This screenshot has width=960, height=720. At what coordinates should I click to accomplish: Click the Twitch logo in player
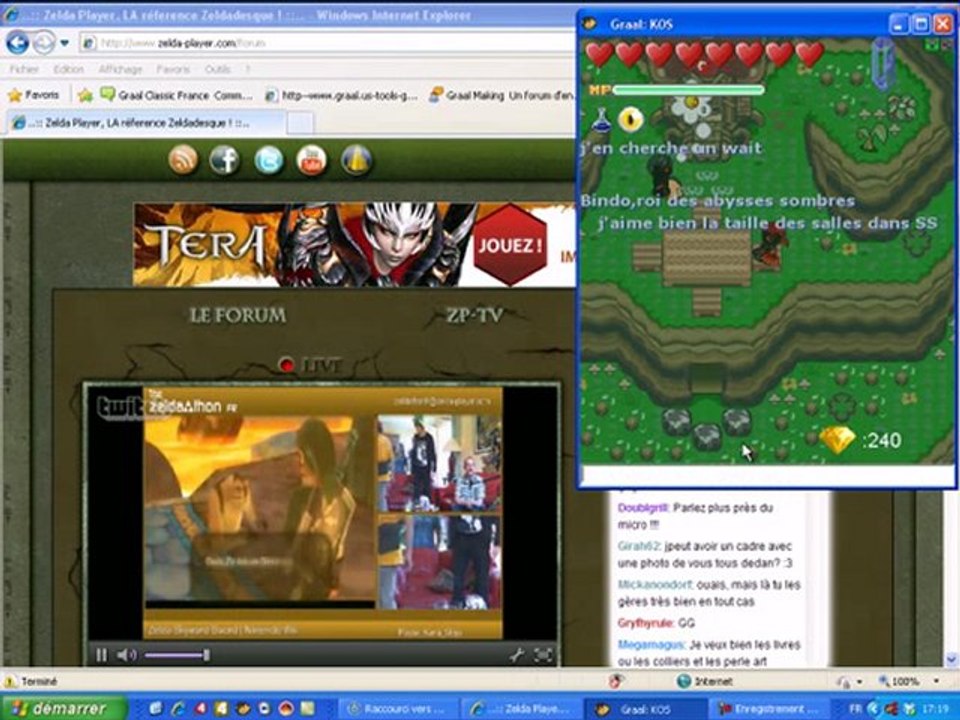click(120, 408)
